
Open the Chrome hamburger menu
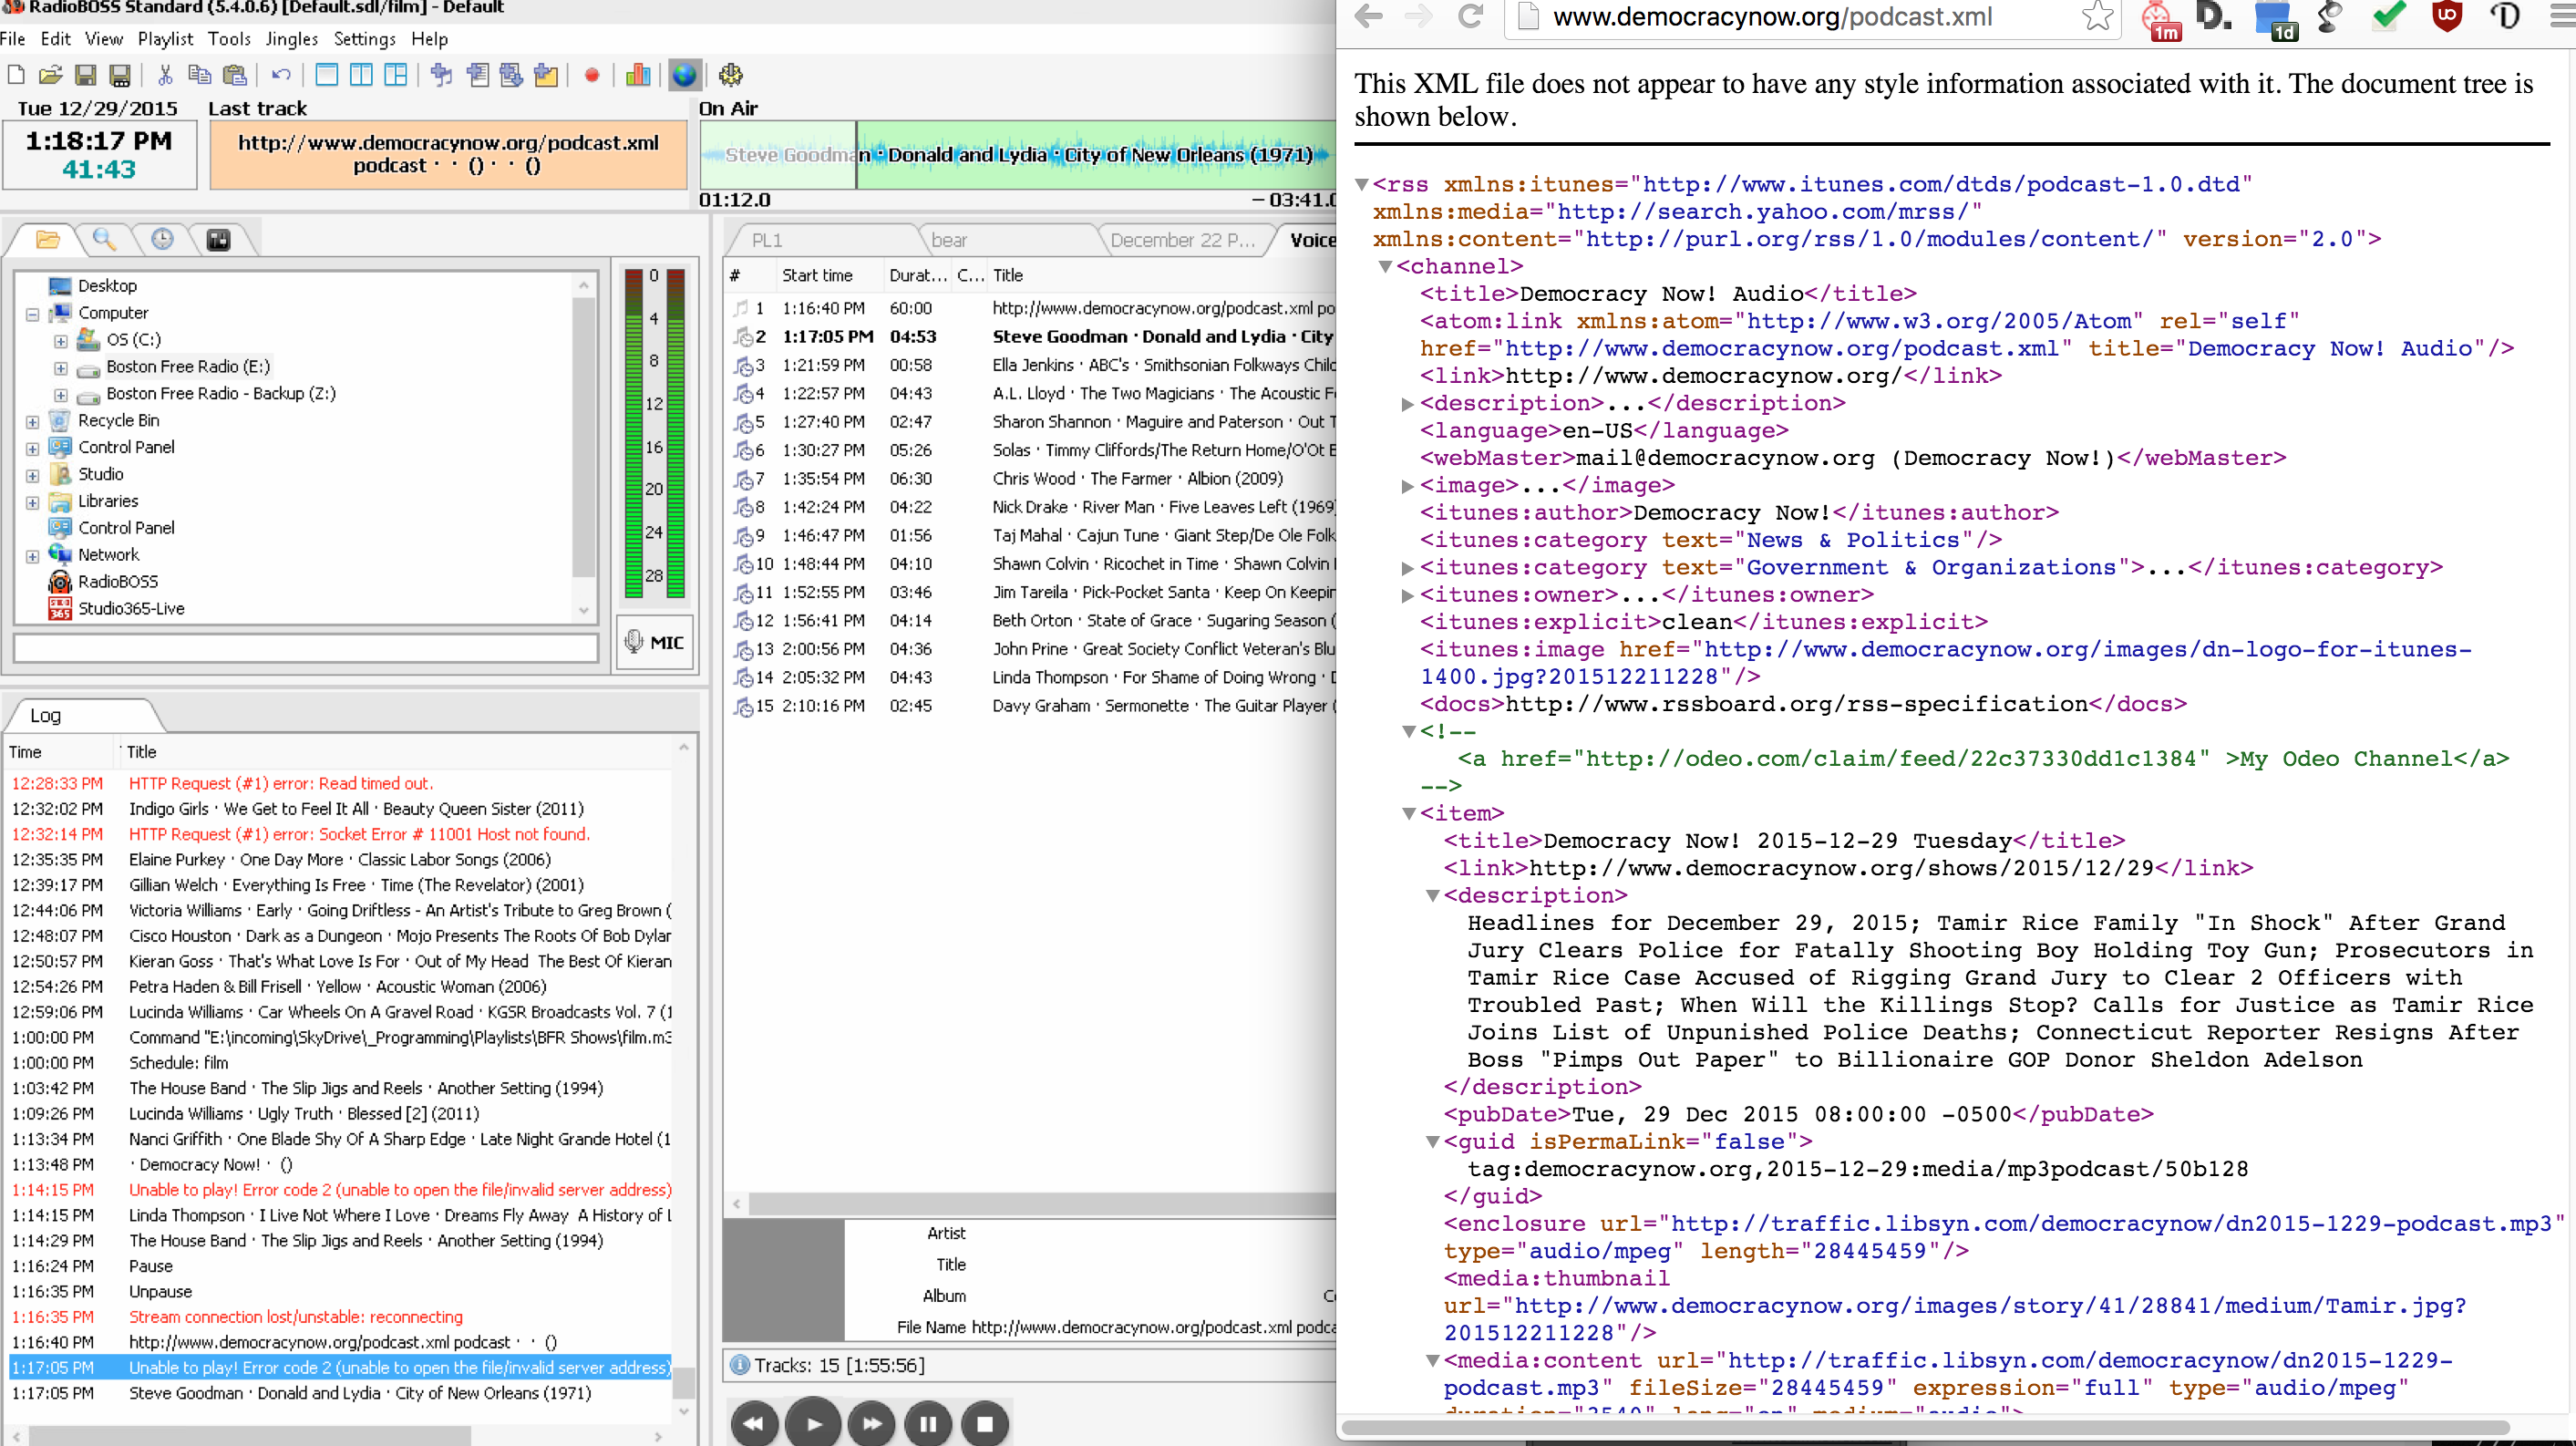click(x=2563, y=16)
